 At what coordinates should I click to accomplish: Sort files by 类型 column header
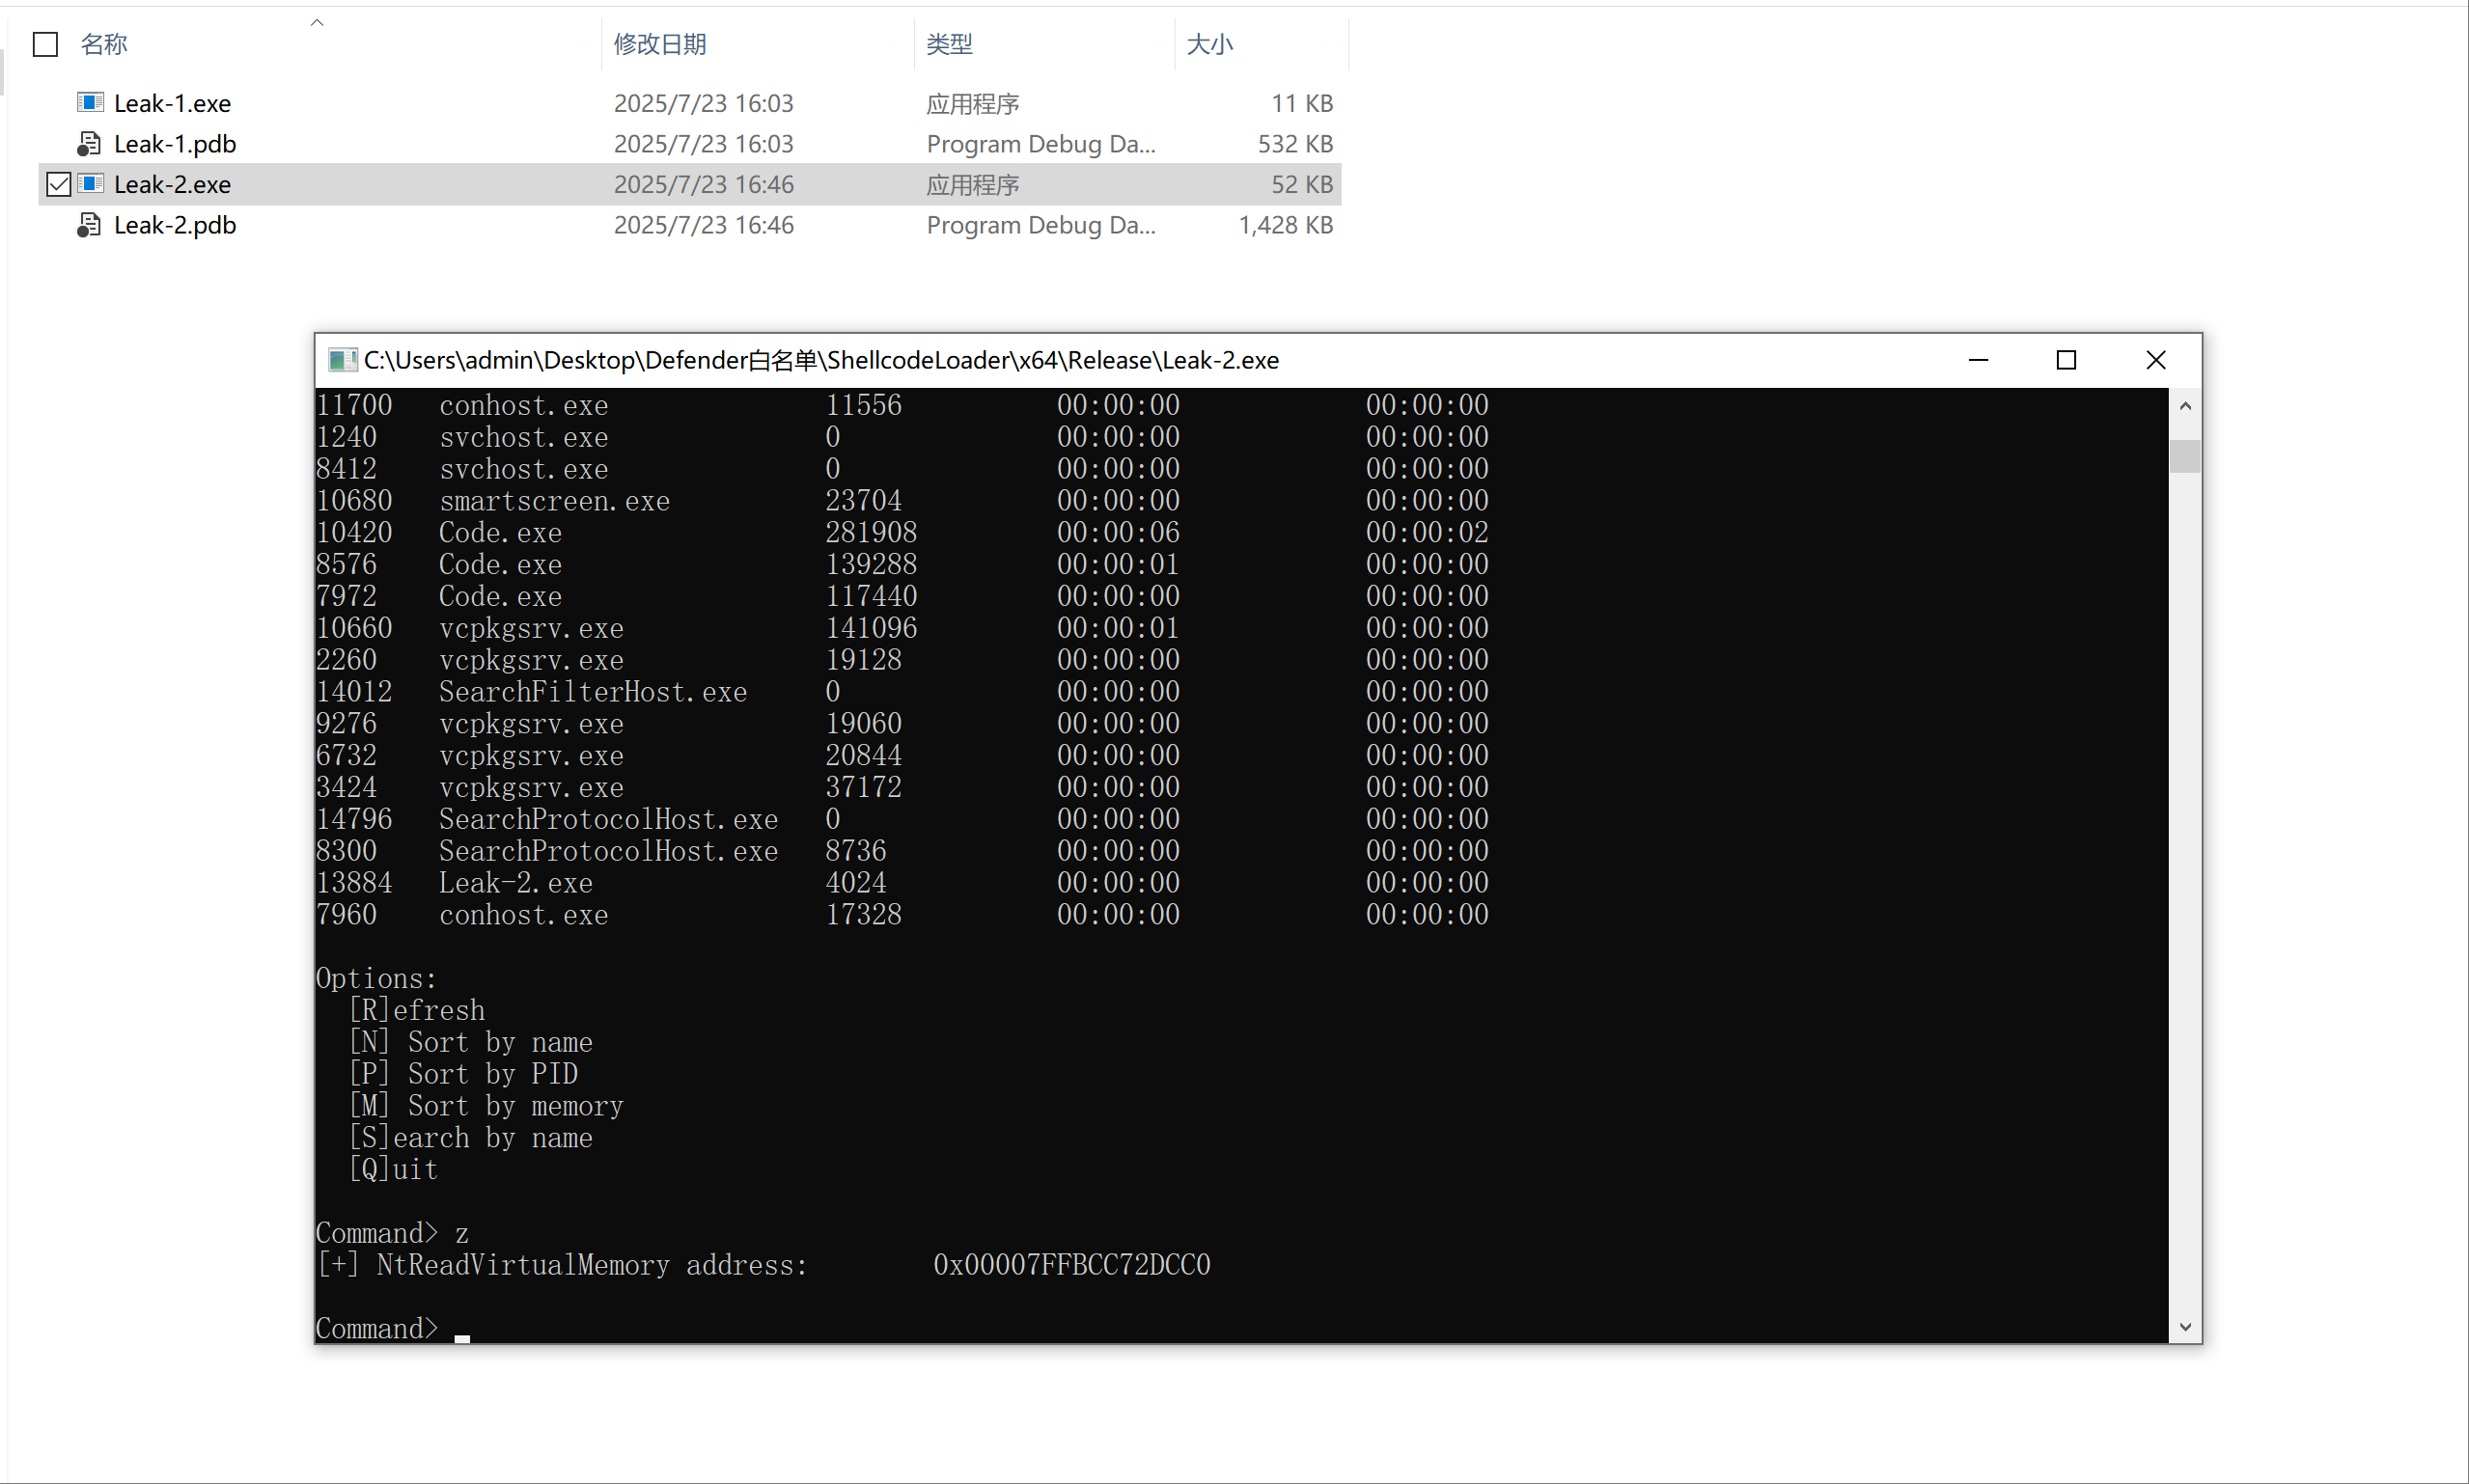click(949, 44)
